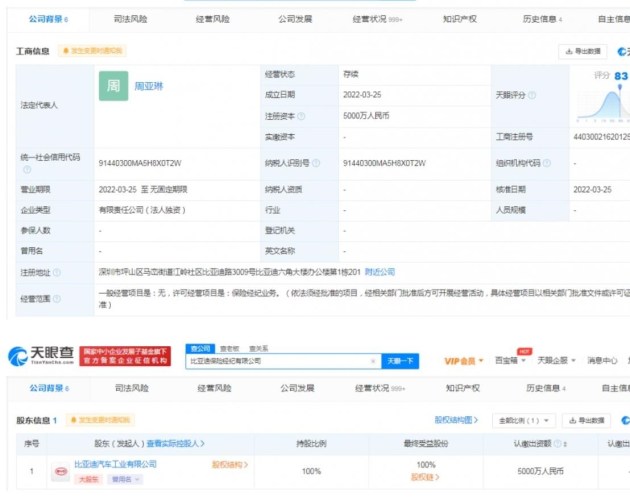This screenshot has height=498, width=630.
Task: Click the sort arrows on 认缴出资额 column
Action: [x=565, y=444]
